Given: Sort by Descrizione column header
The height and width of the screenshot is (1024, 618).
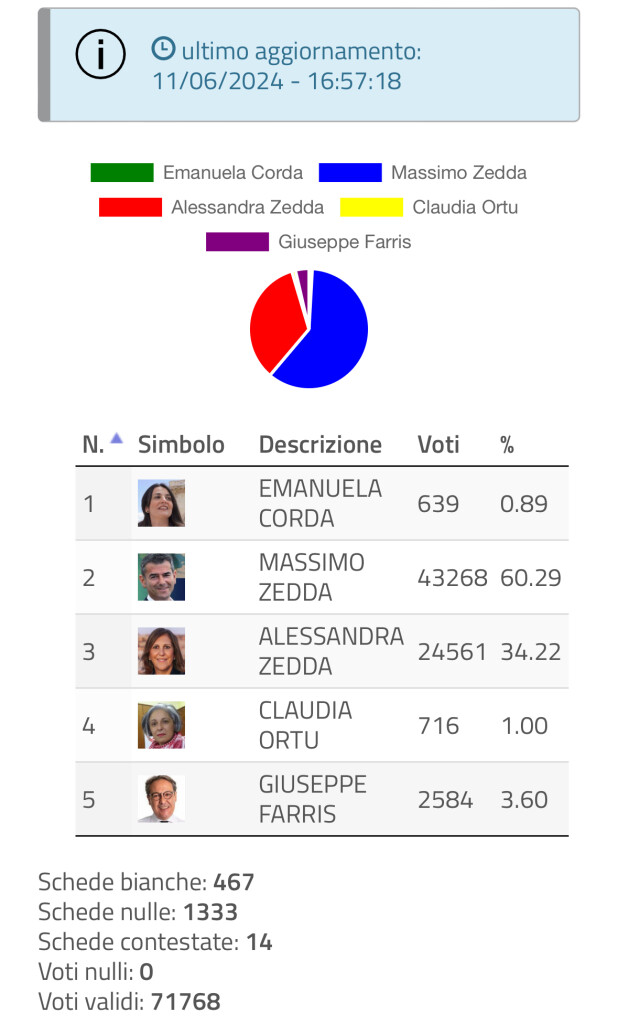Looking at the screenshot, I should tap(320, 445).
